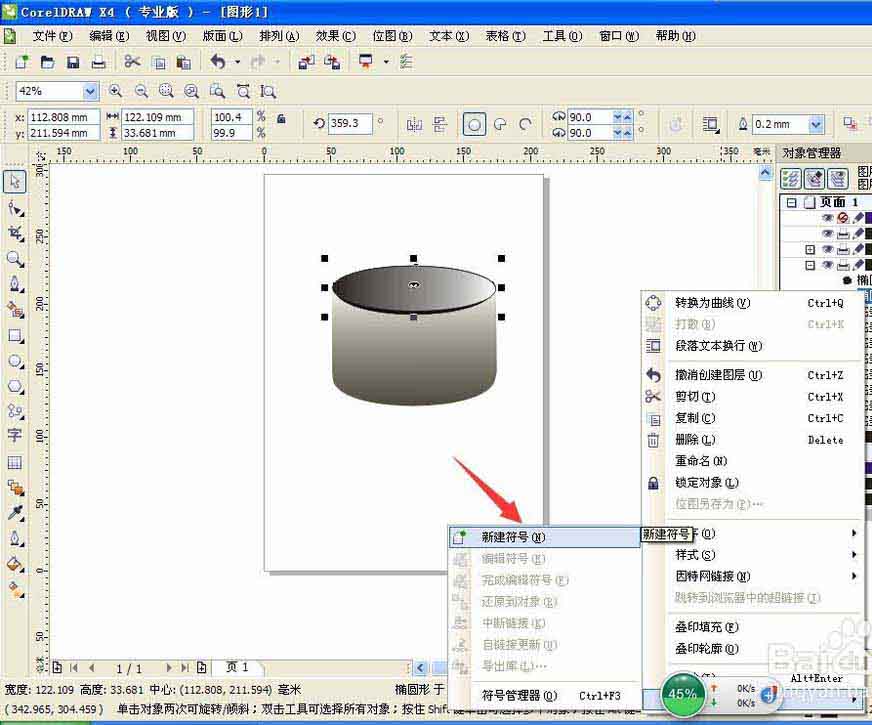The height and width of the screenshot is (725, 872).
Task: Collapse the 页面 1 tree node
Action: (x=791, y=202)
